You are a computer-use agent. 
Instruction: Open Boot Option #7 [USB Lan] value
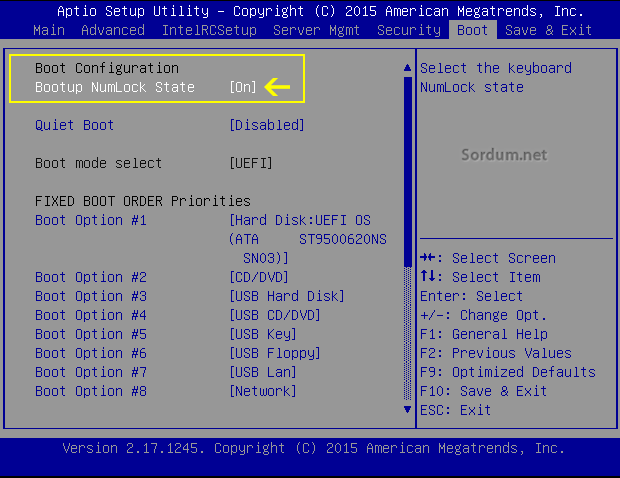point(263,372)
